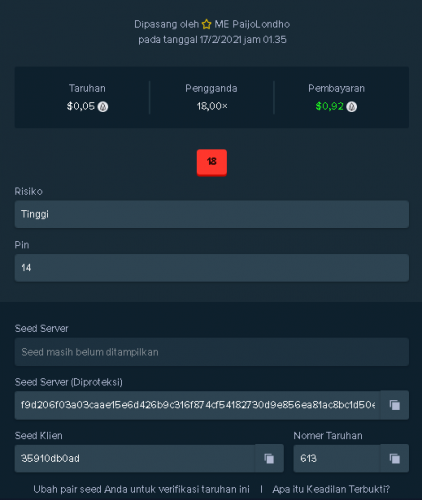
Task: Open the PaijoLondho user profile name
Action: tap(261, 24)
